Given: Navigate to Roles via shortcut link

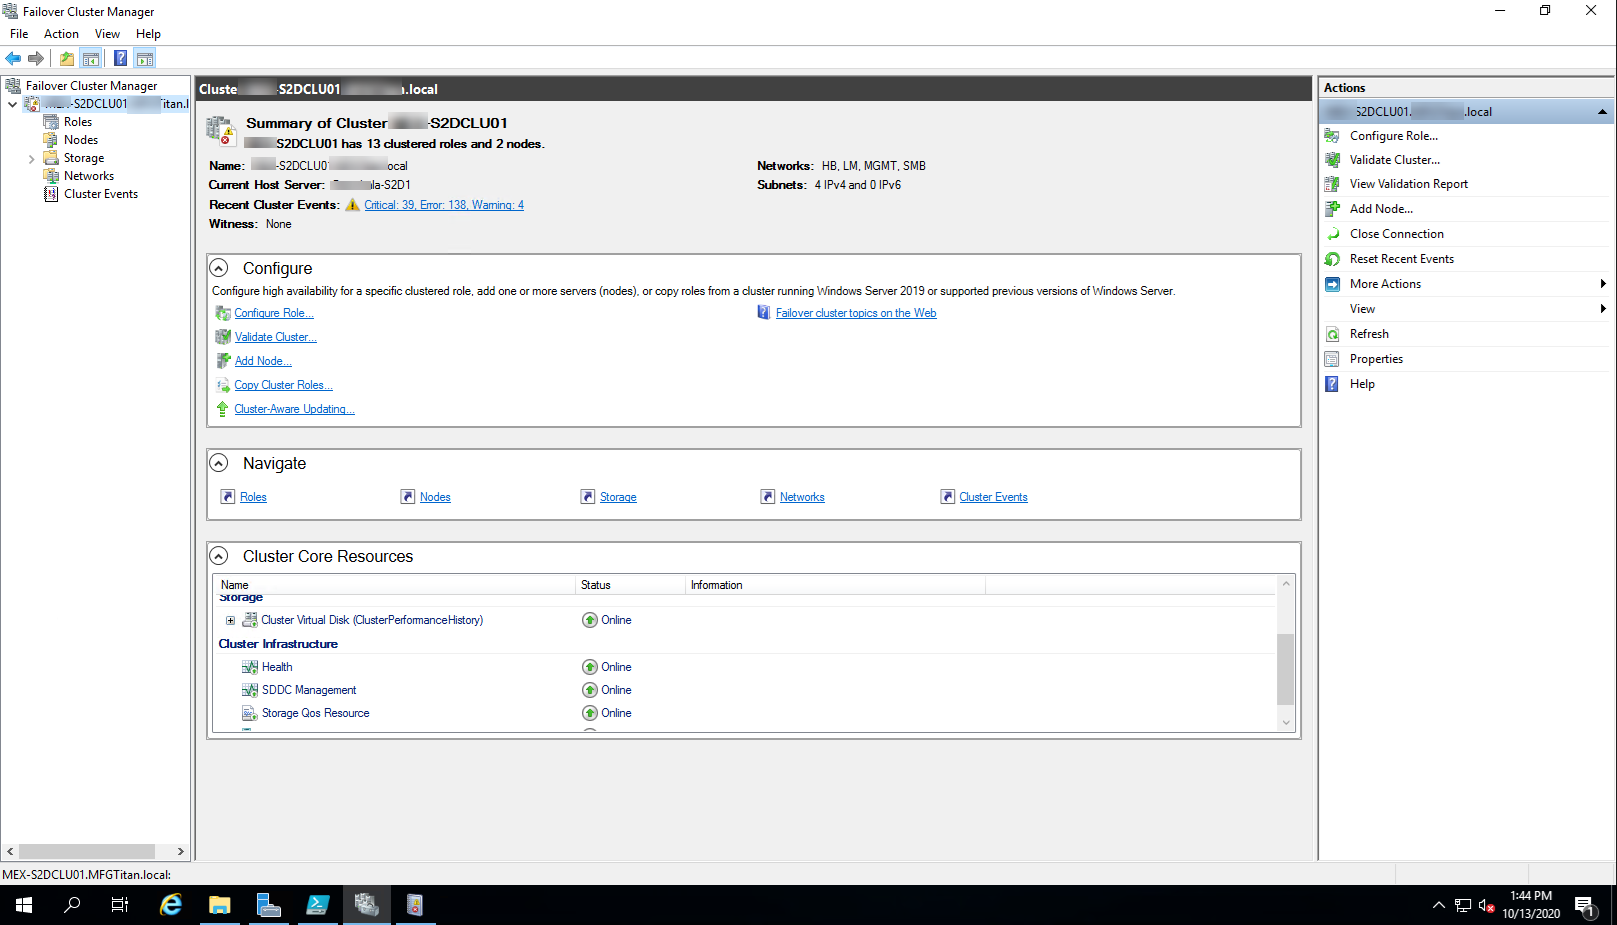Looking at the screenshot, I should point(253,497).
